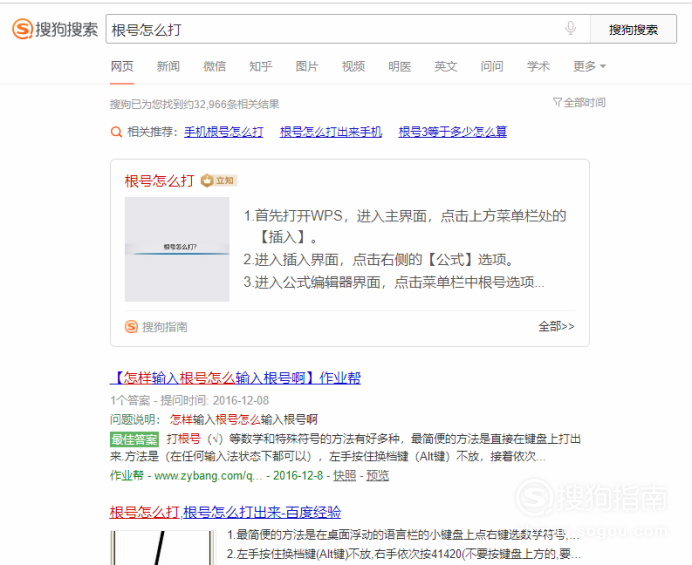692x565 pixels.
Task: Open the 快照 cached page link
Action: [344, 475]
